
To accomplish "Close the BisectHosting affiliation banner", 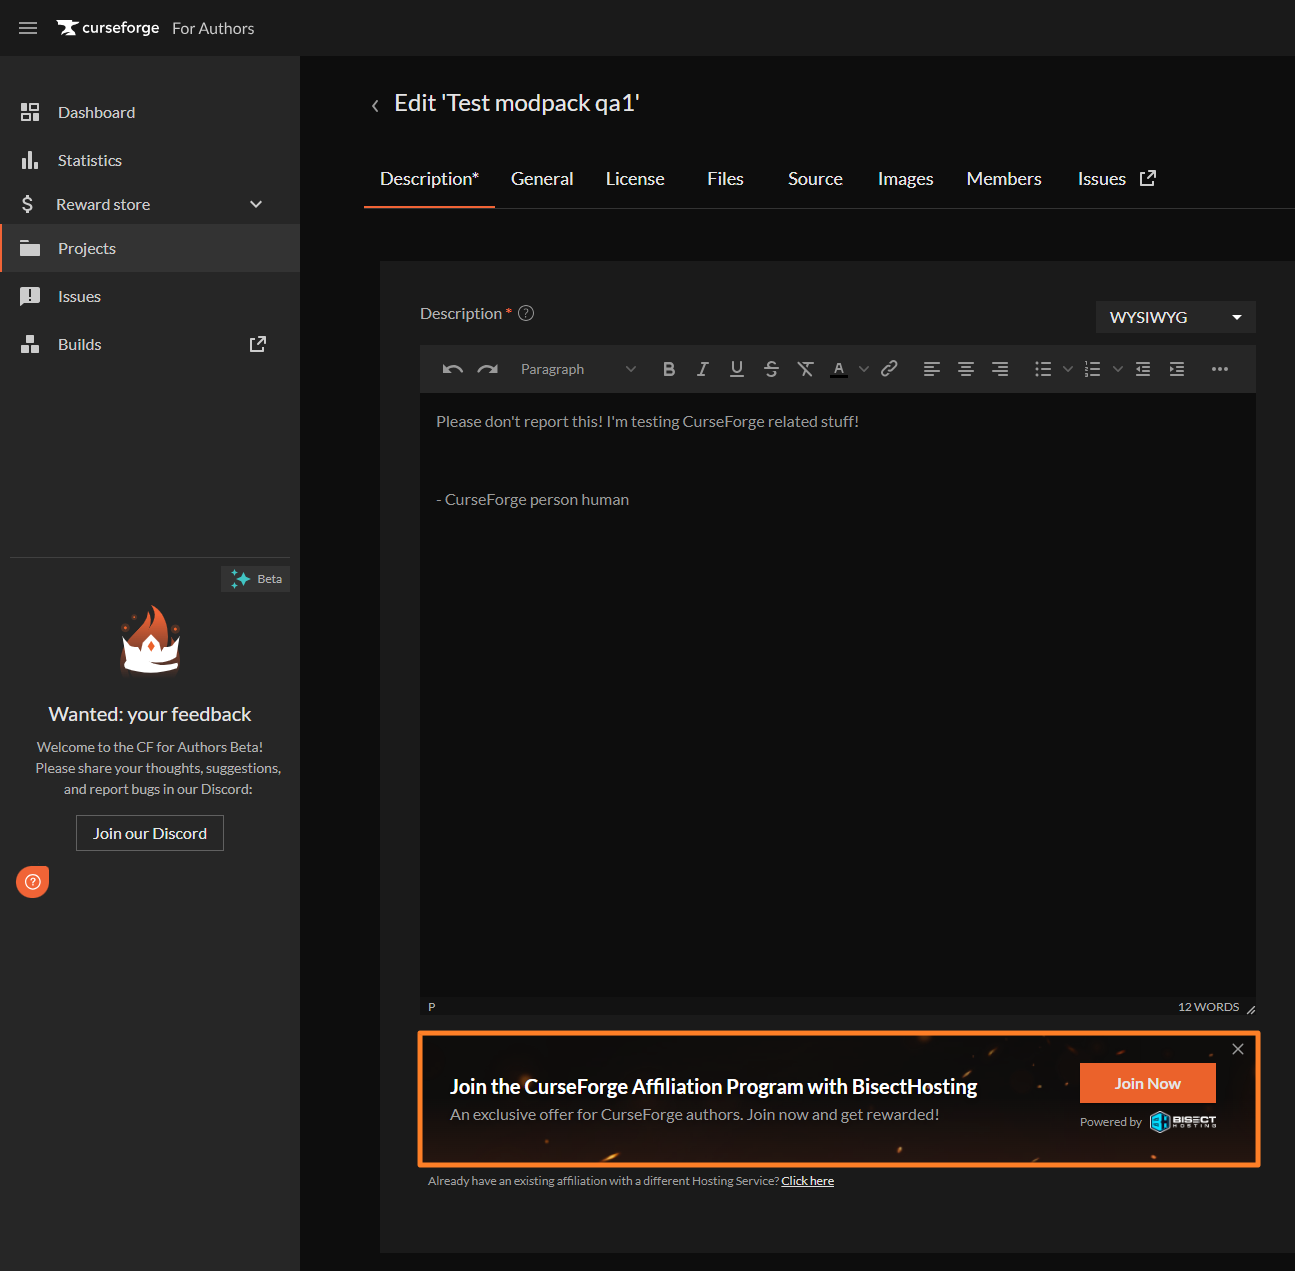I will 1238,1049.
